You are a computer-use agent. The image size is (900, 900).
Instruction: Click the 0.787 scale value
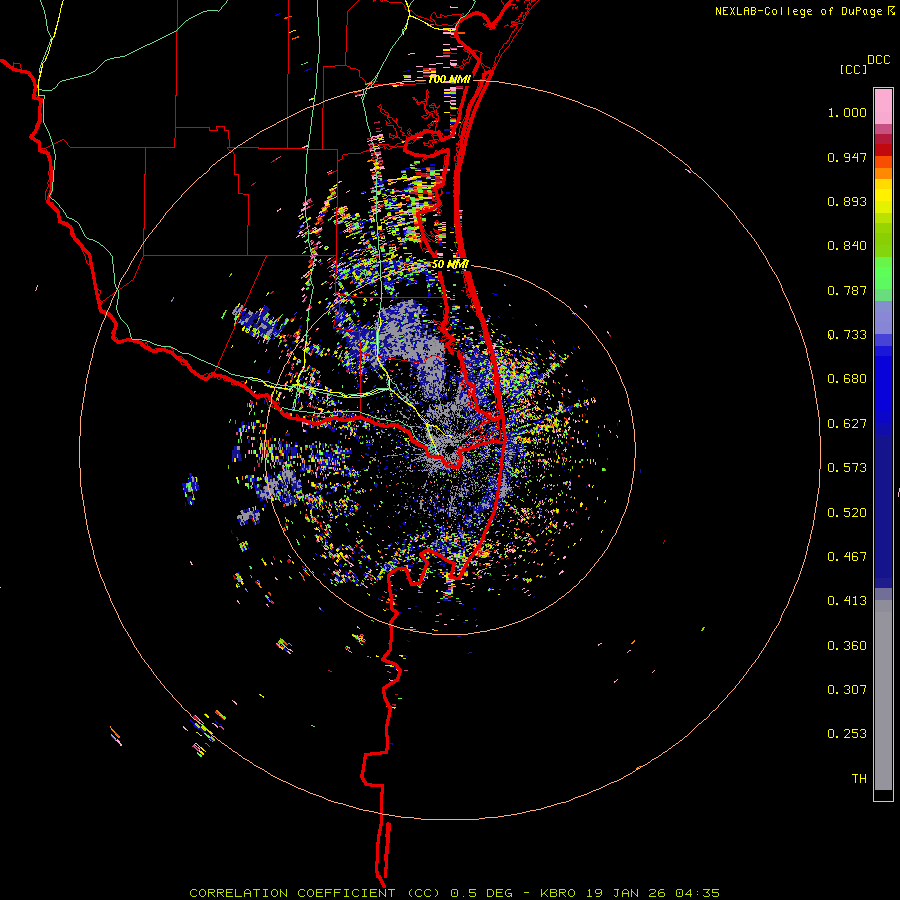click(x=847, y=290)
